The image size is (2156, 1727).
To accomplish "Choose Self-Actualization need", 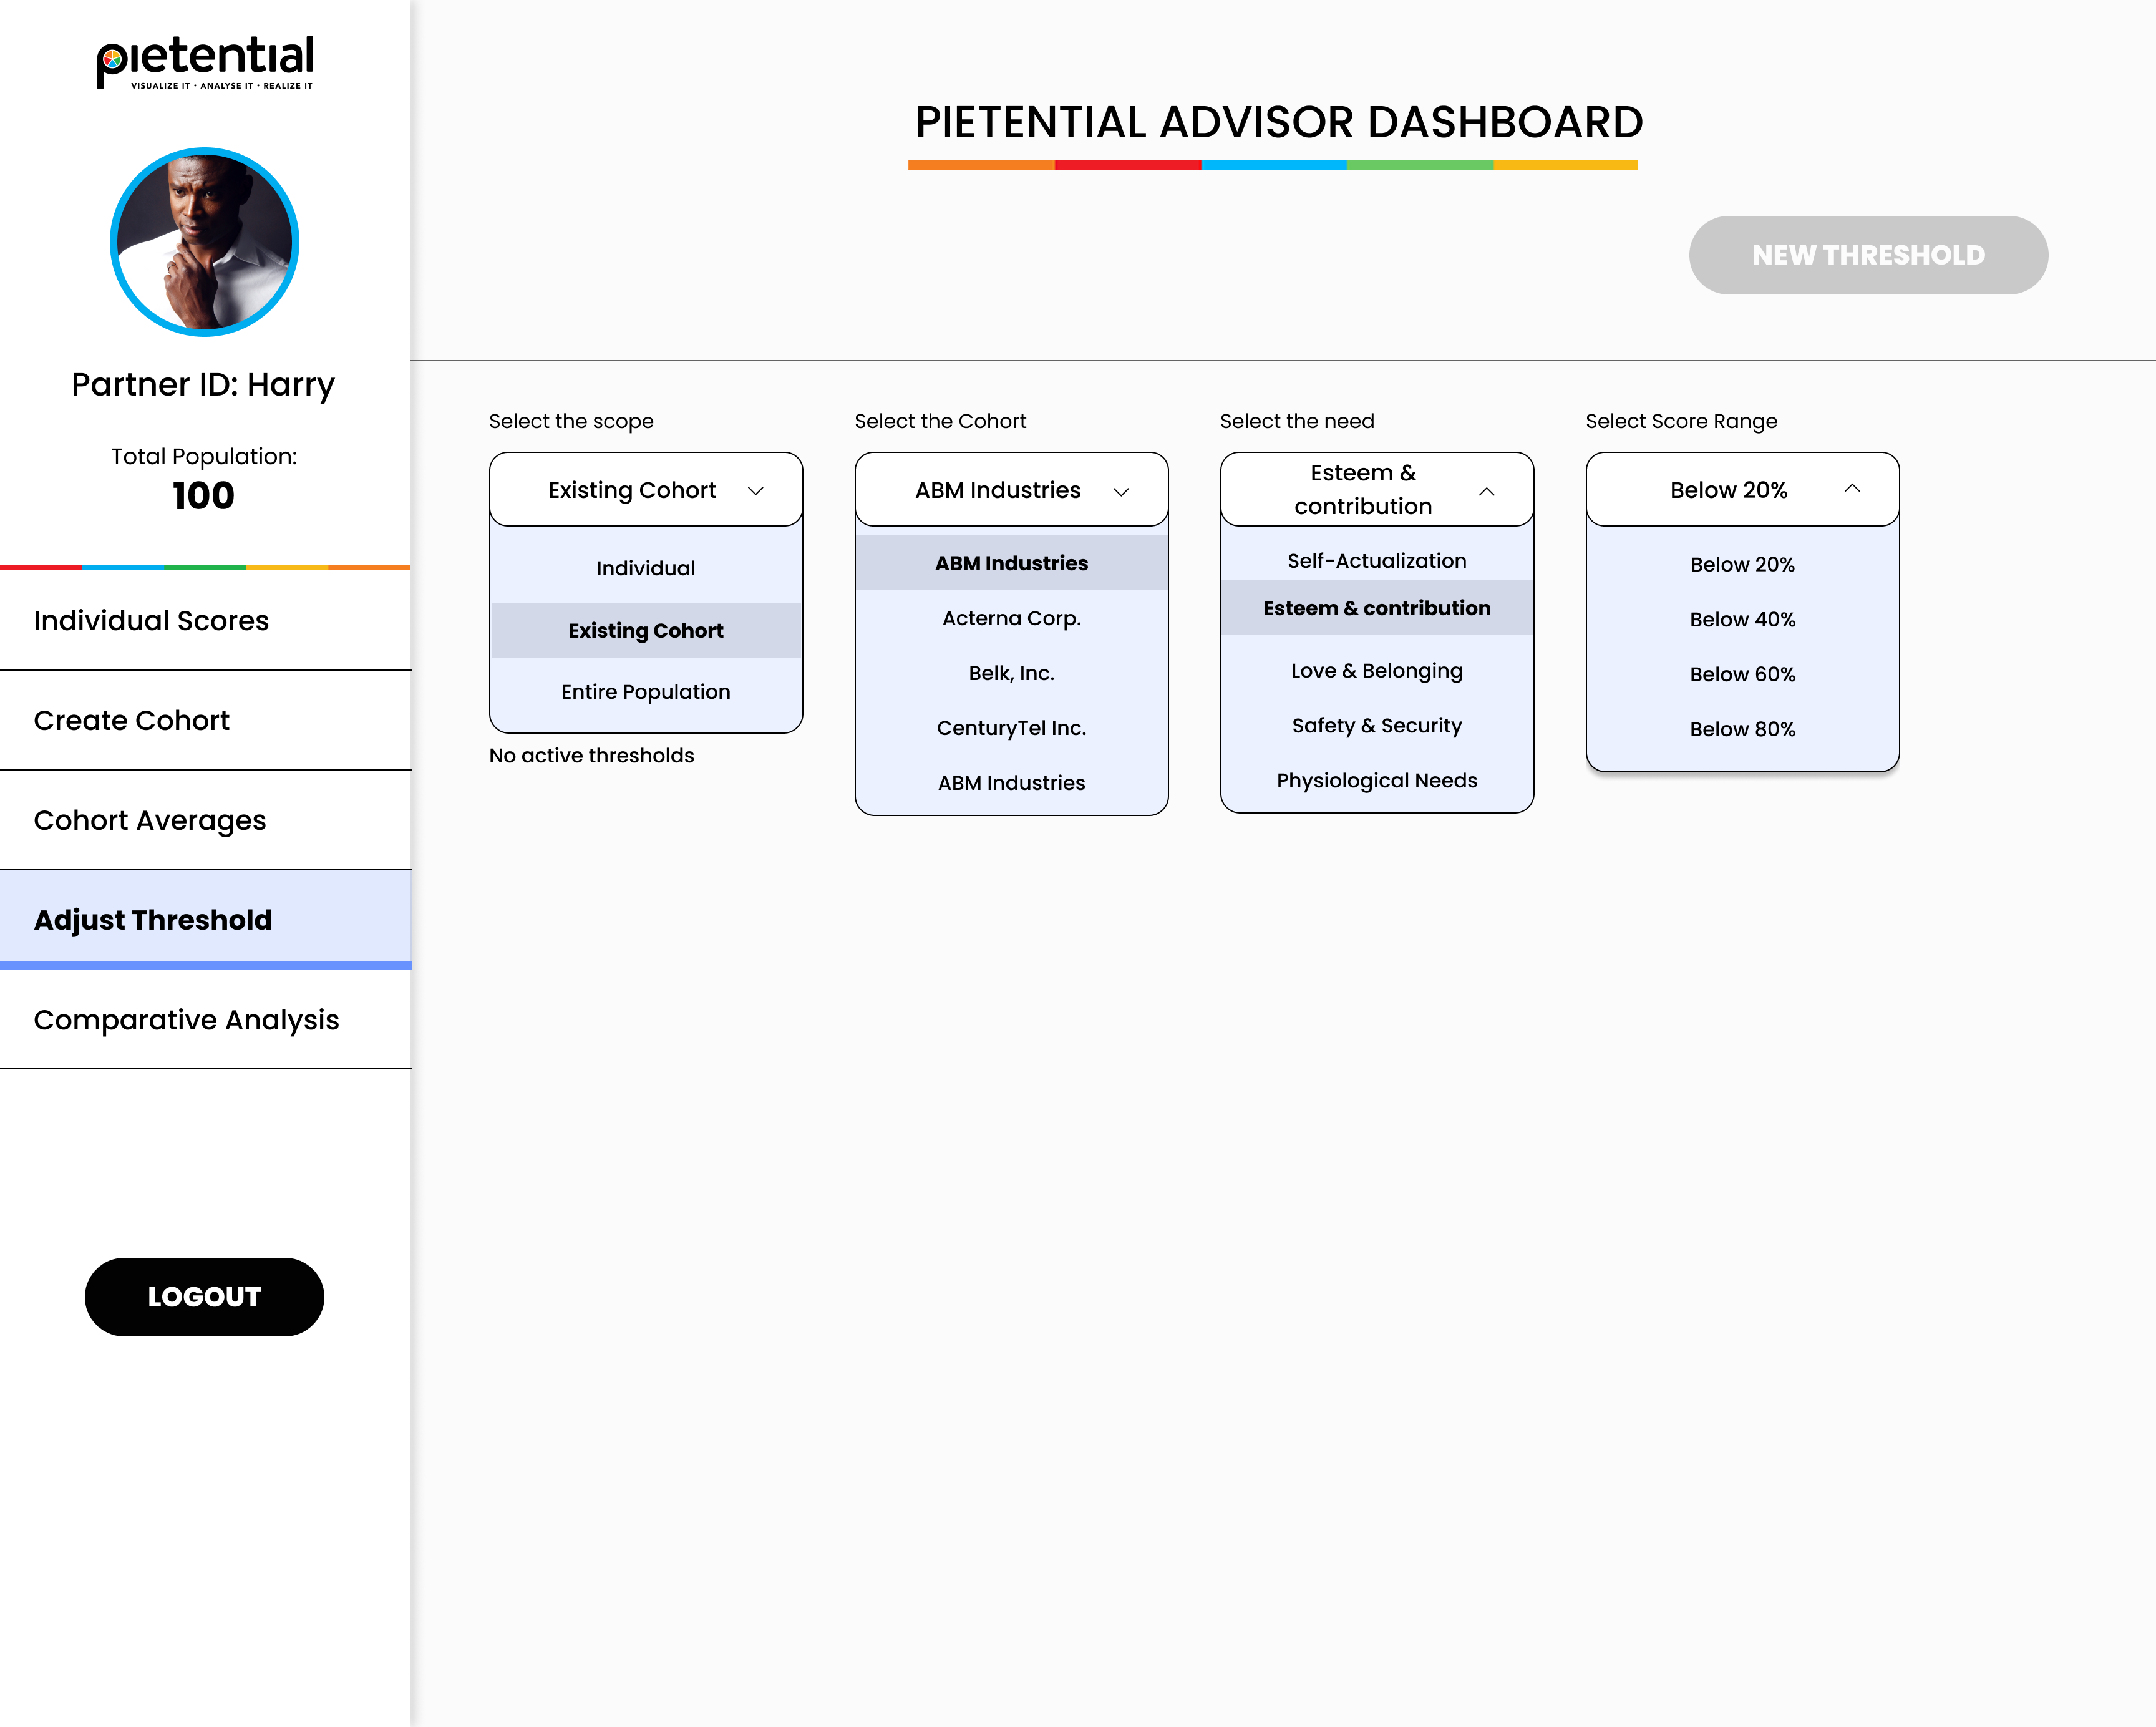I will pyautogui.click(x=1377, y=560).
